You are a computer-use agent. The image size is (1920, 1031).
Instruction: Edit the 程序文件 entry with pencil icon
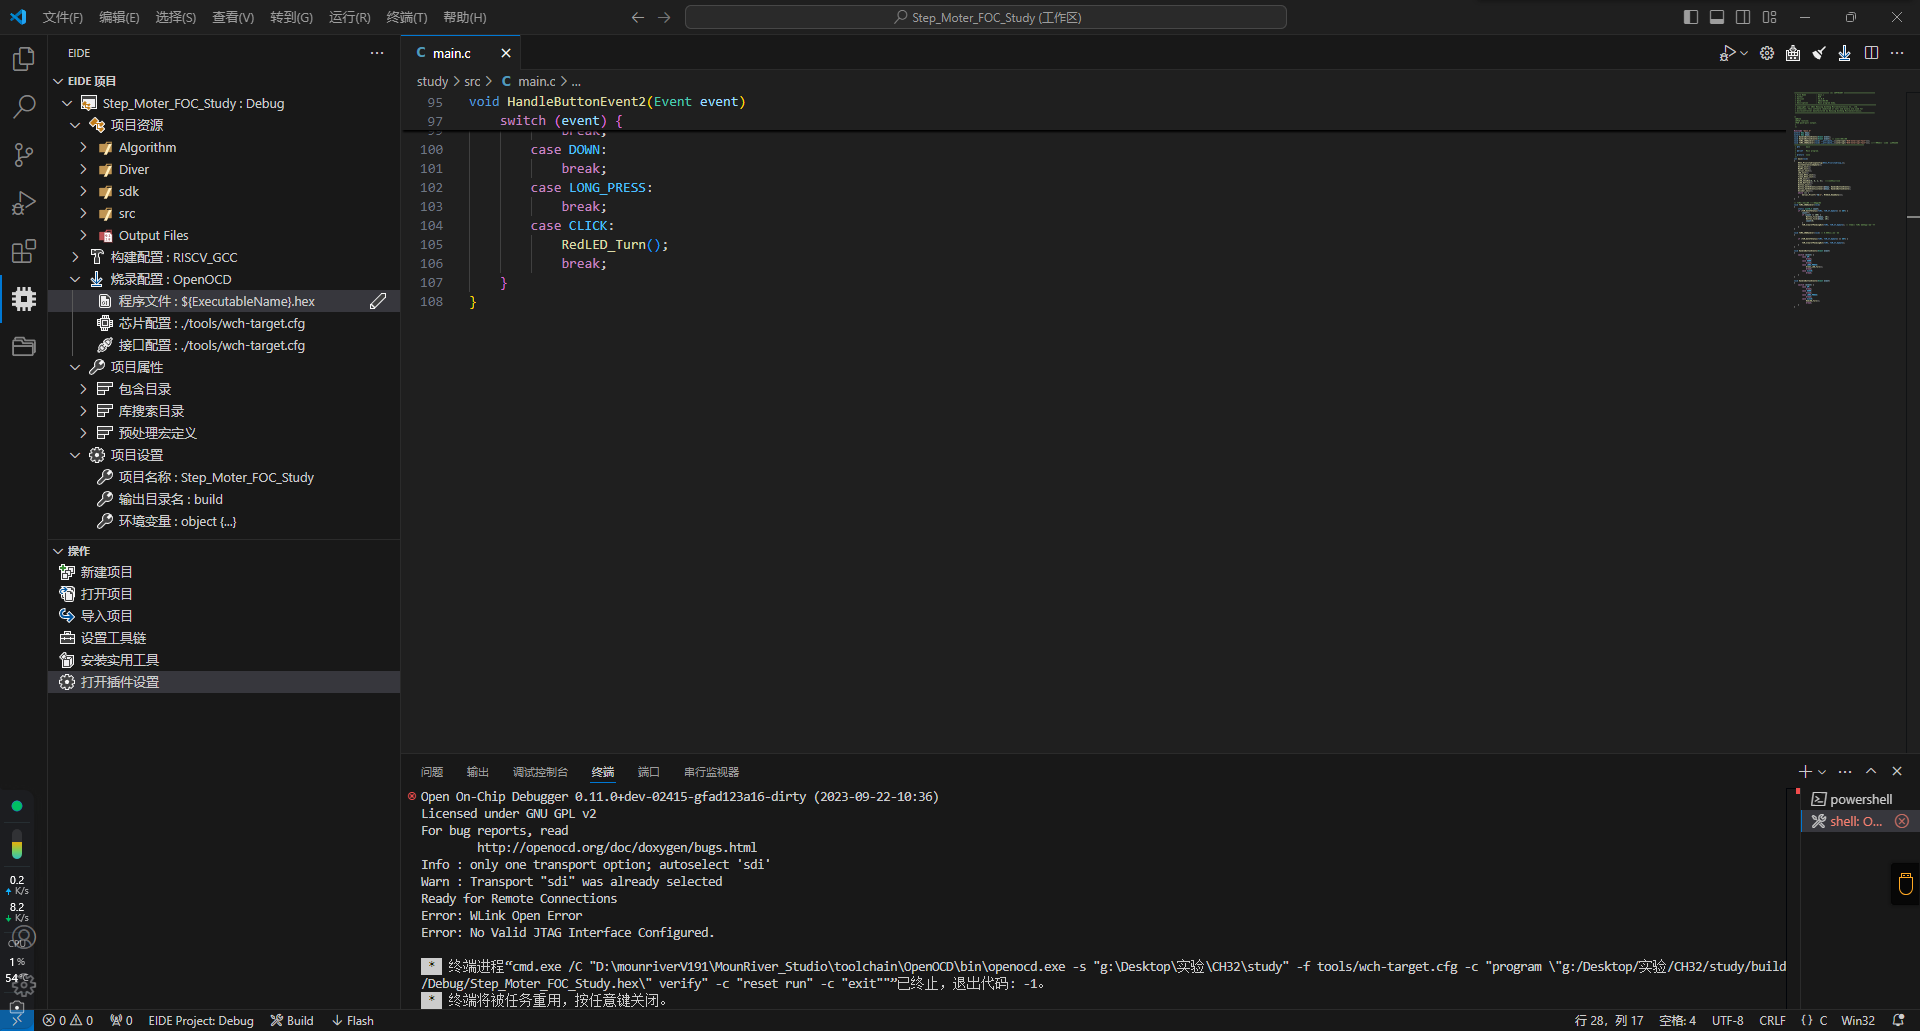(x=378, y=301)
